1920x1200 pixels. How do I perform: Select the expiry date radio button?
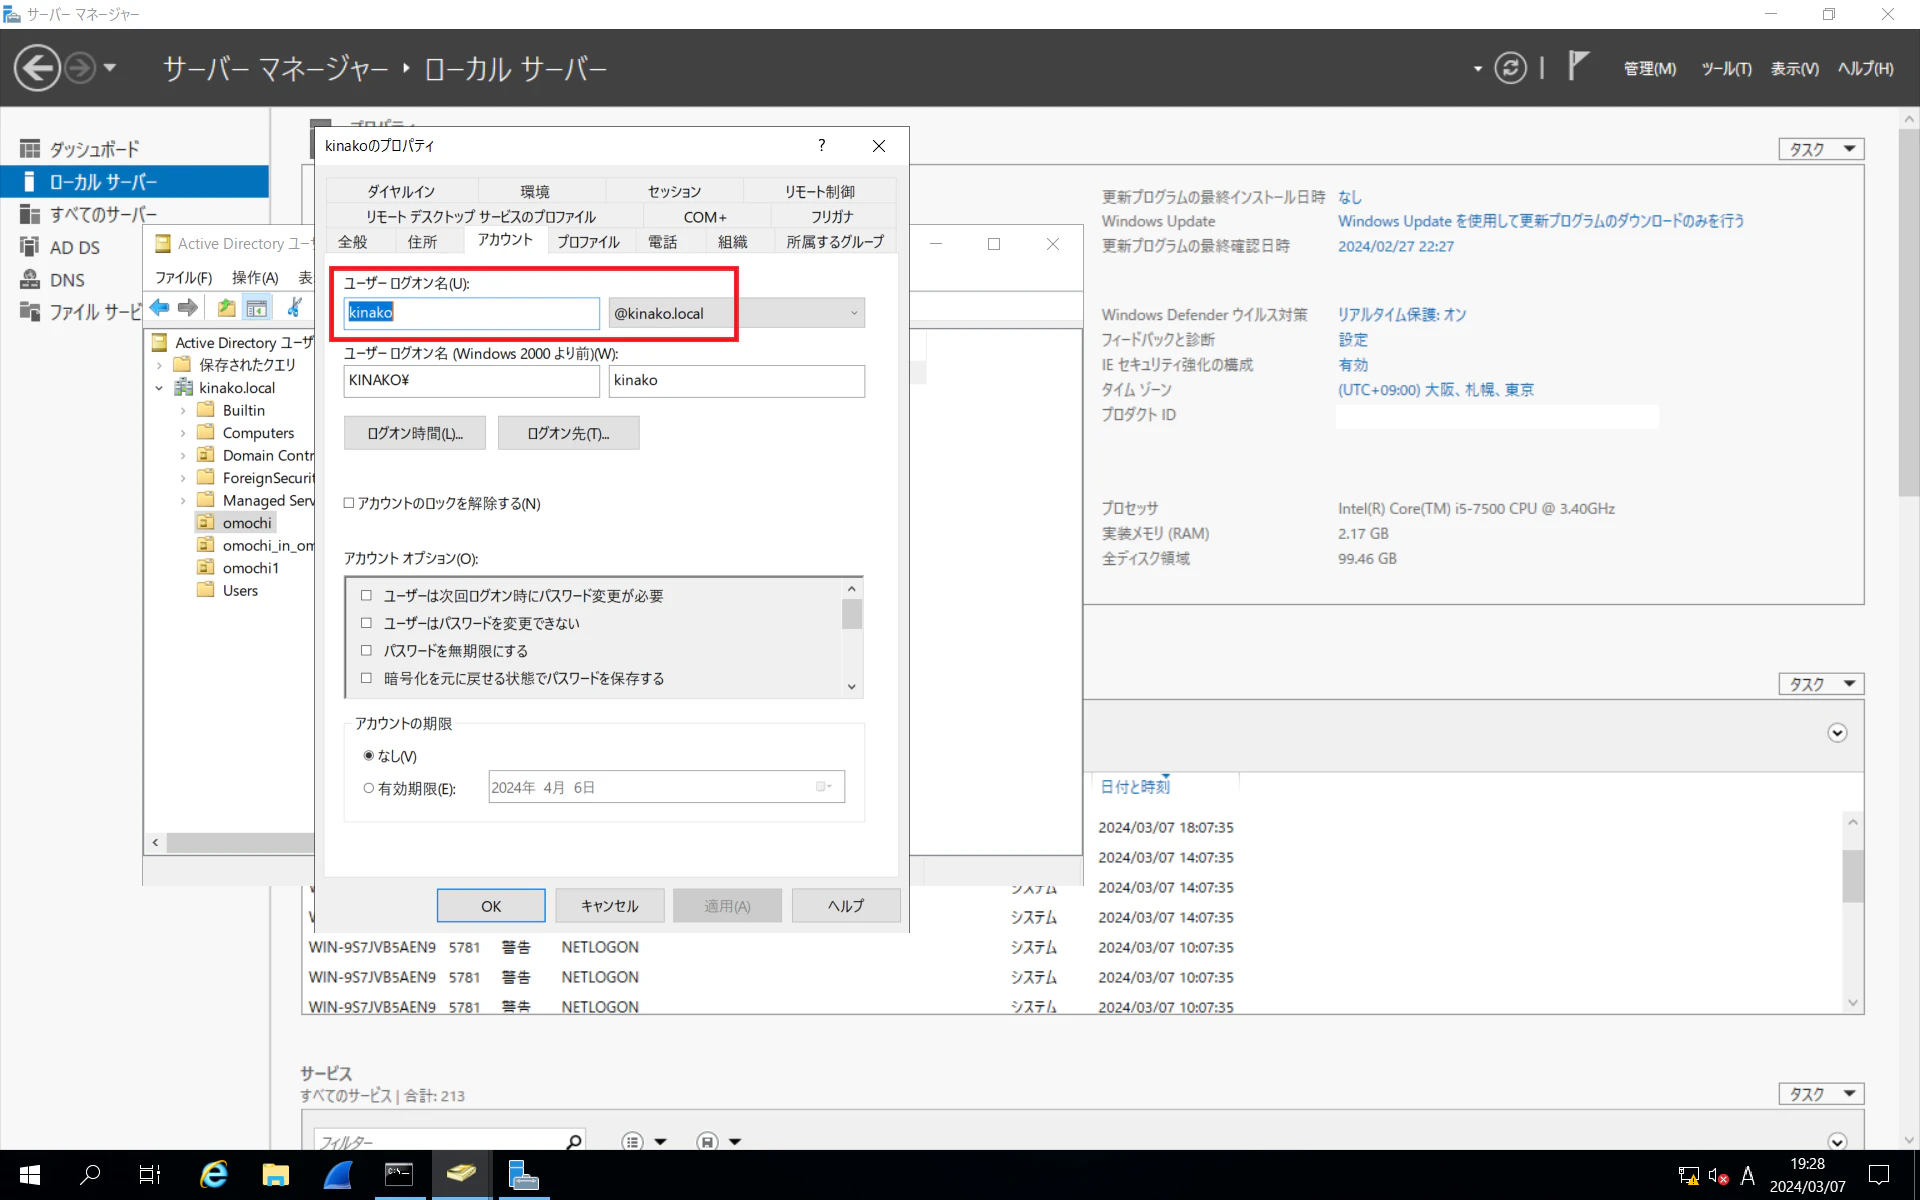click(x=369, y=788)
